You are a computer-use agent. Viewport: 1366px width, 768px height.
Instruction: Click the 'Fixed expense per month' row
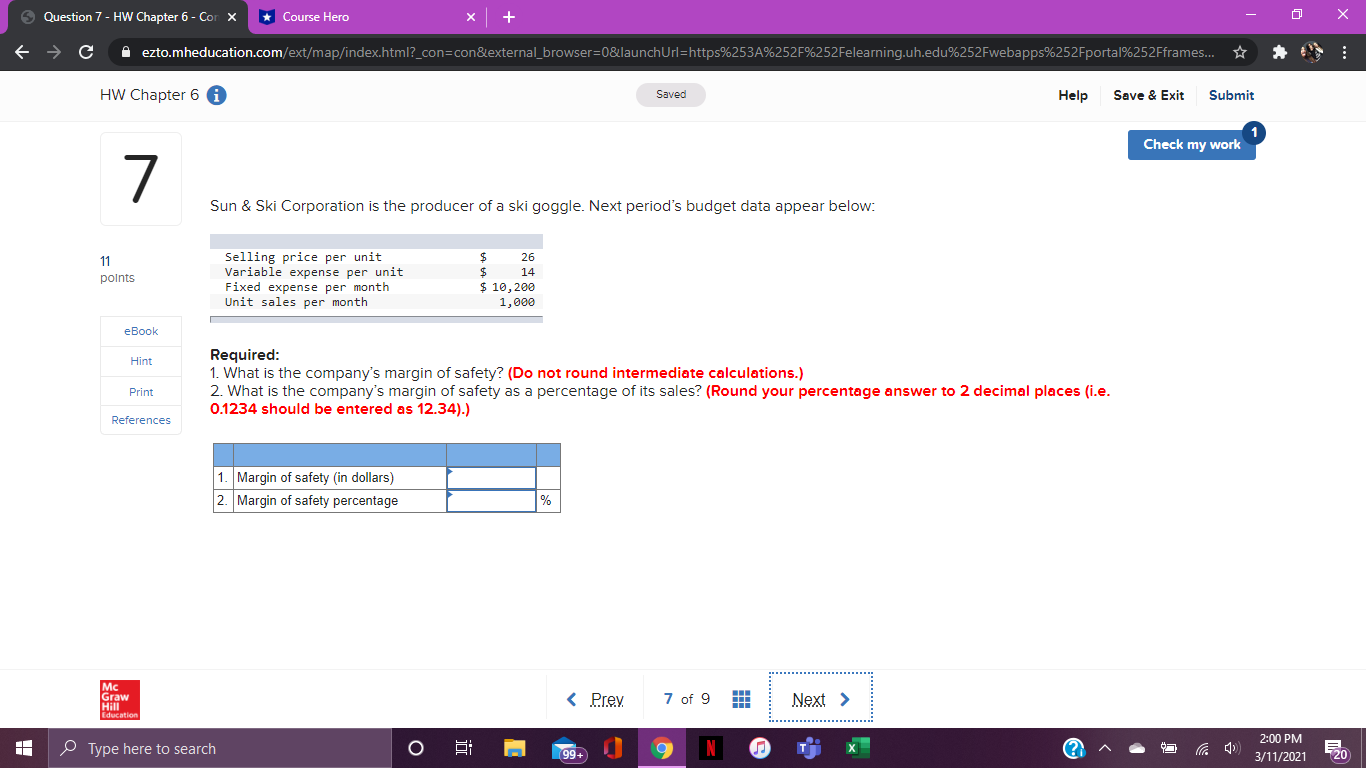point(376,287)
